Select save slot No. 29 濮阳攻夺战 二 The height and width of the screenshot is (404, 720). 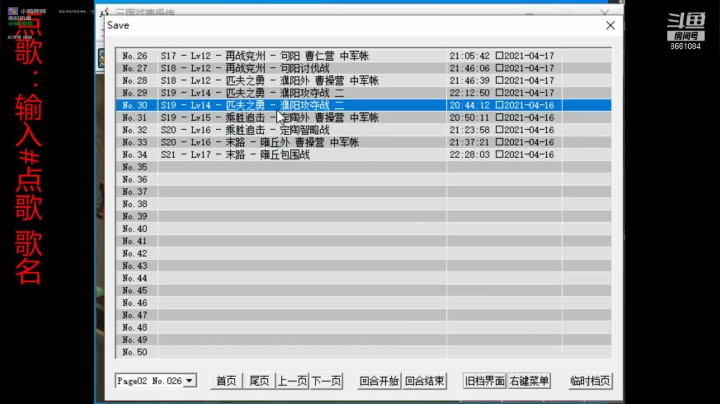tap(363, 93)
